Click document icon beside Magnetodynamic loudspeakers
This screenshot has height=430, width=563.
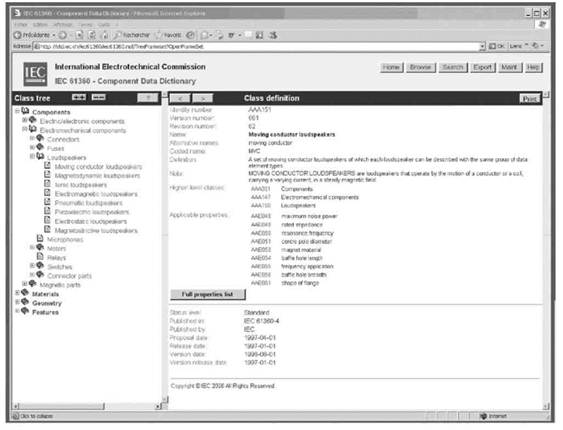(x=47, y=175)
